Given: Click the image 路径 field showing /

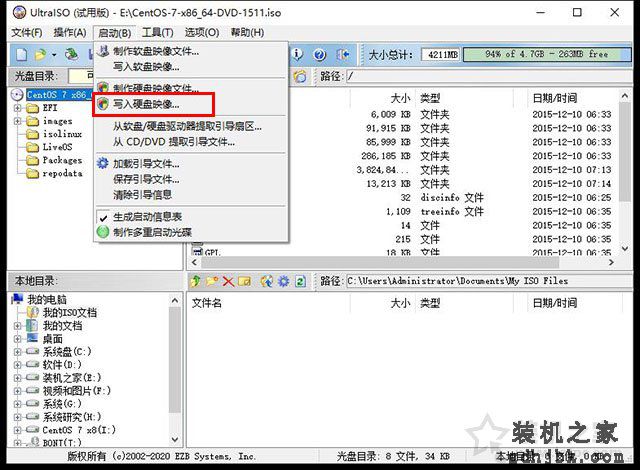Looking at the screenshot, I should 489,76.
